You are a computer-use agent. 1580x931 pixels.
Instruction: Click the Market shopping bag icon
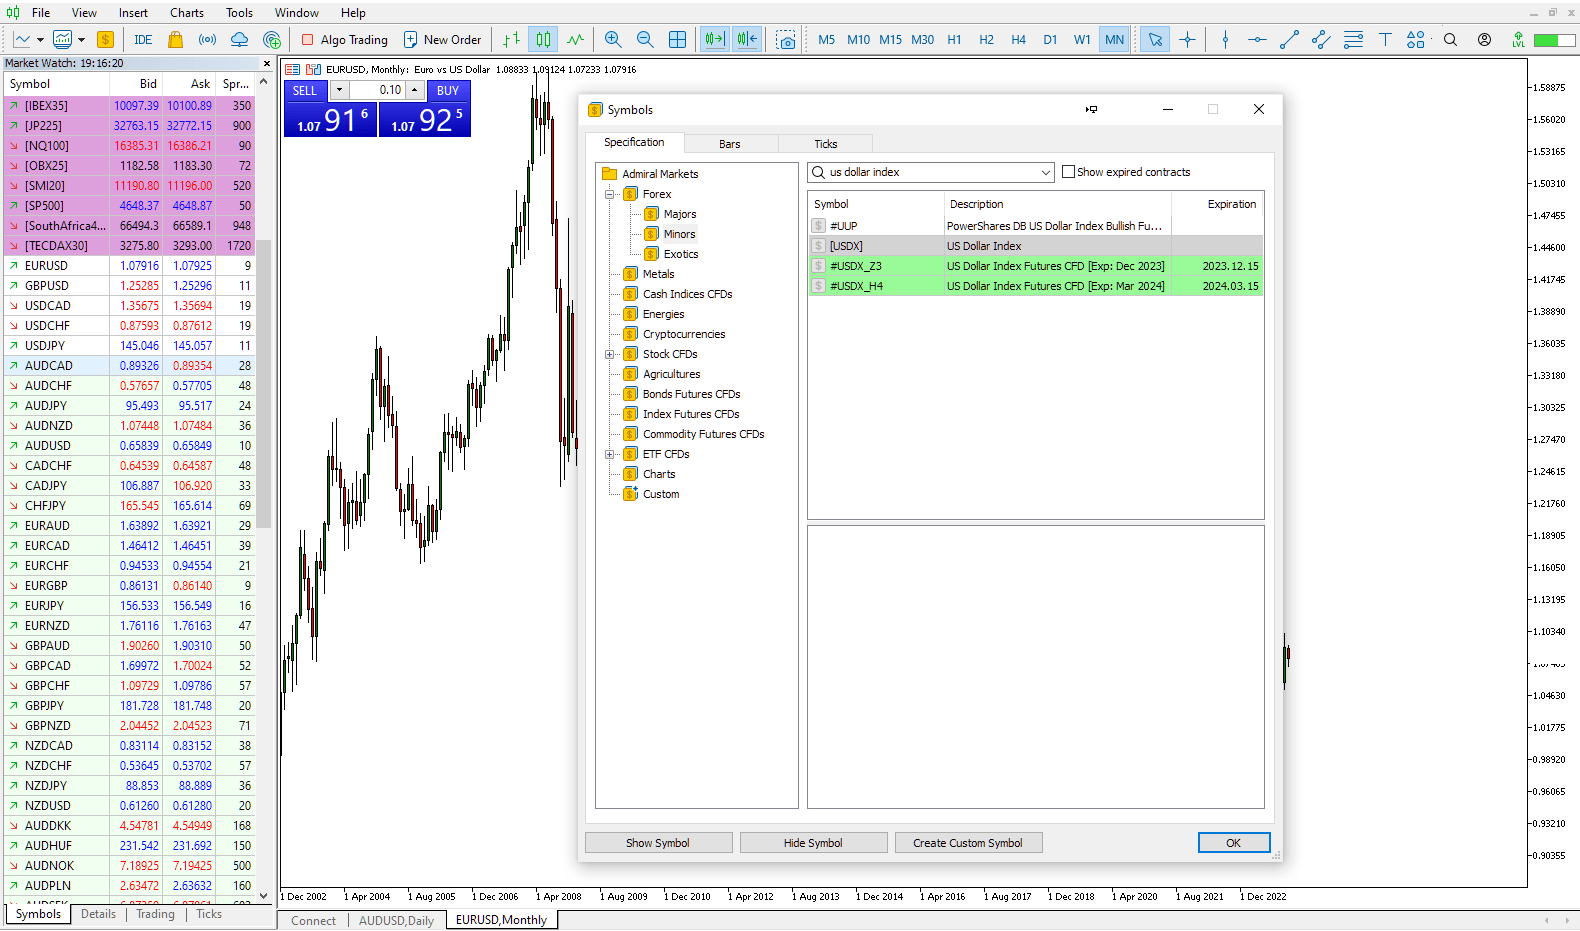pyautogui.click(x=175, y=40)
